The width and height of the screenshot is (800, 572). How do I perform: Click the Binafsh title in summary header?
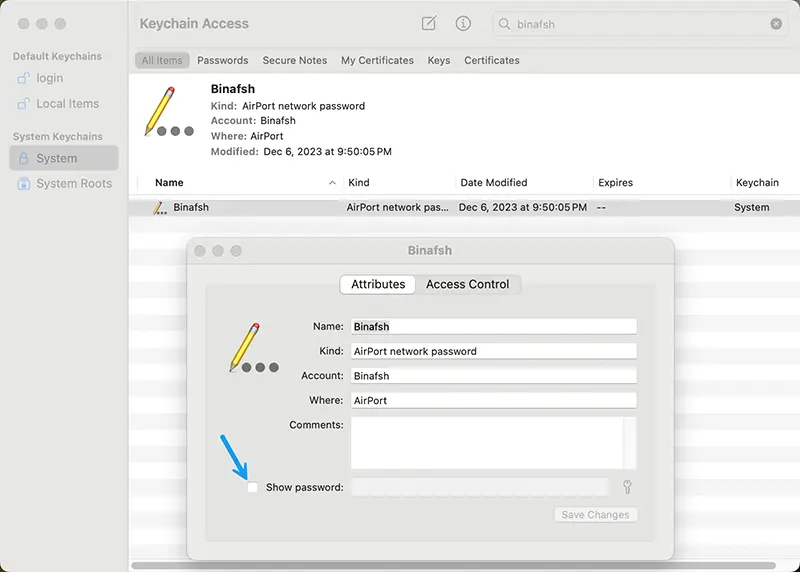[x=233, y=89]
